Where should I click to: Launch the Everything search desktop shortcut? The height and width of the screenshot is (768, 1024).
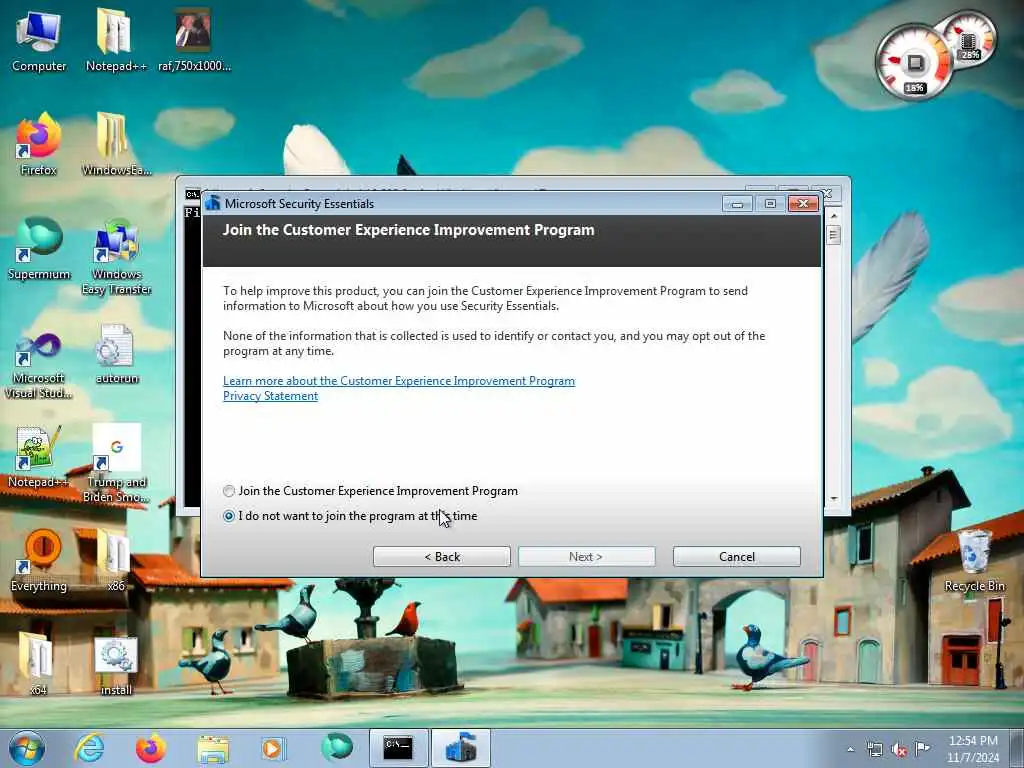click(x=39, y=560)
